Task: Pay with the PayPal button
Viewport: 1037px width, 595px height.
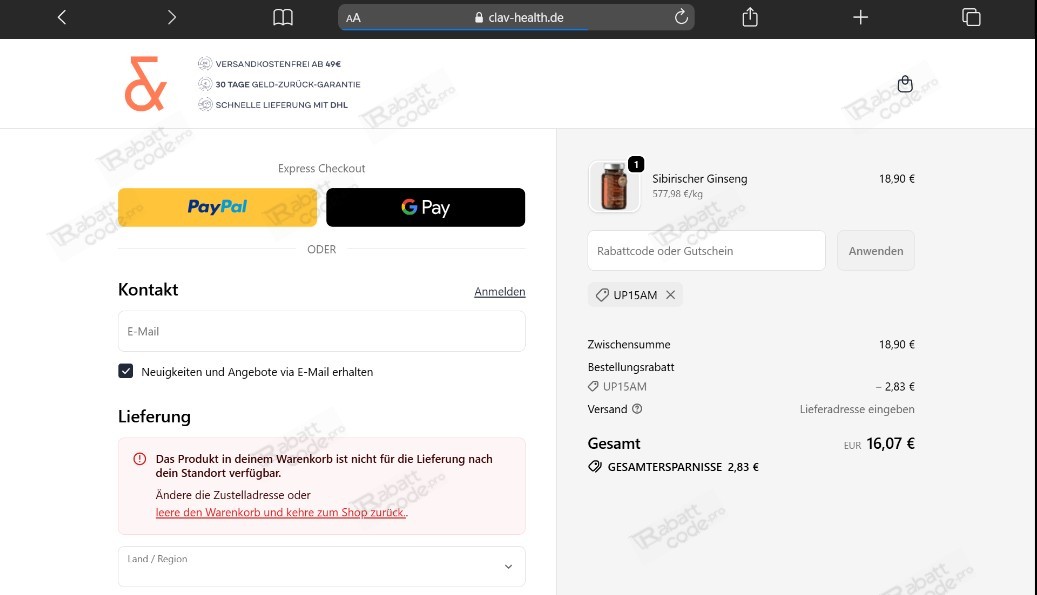Action: pyautogui.click(x=217, y=207)
